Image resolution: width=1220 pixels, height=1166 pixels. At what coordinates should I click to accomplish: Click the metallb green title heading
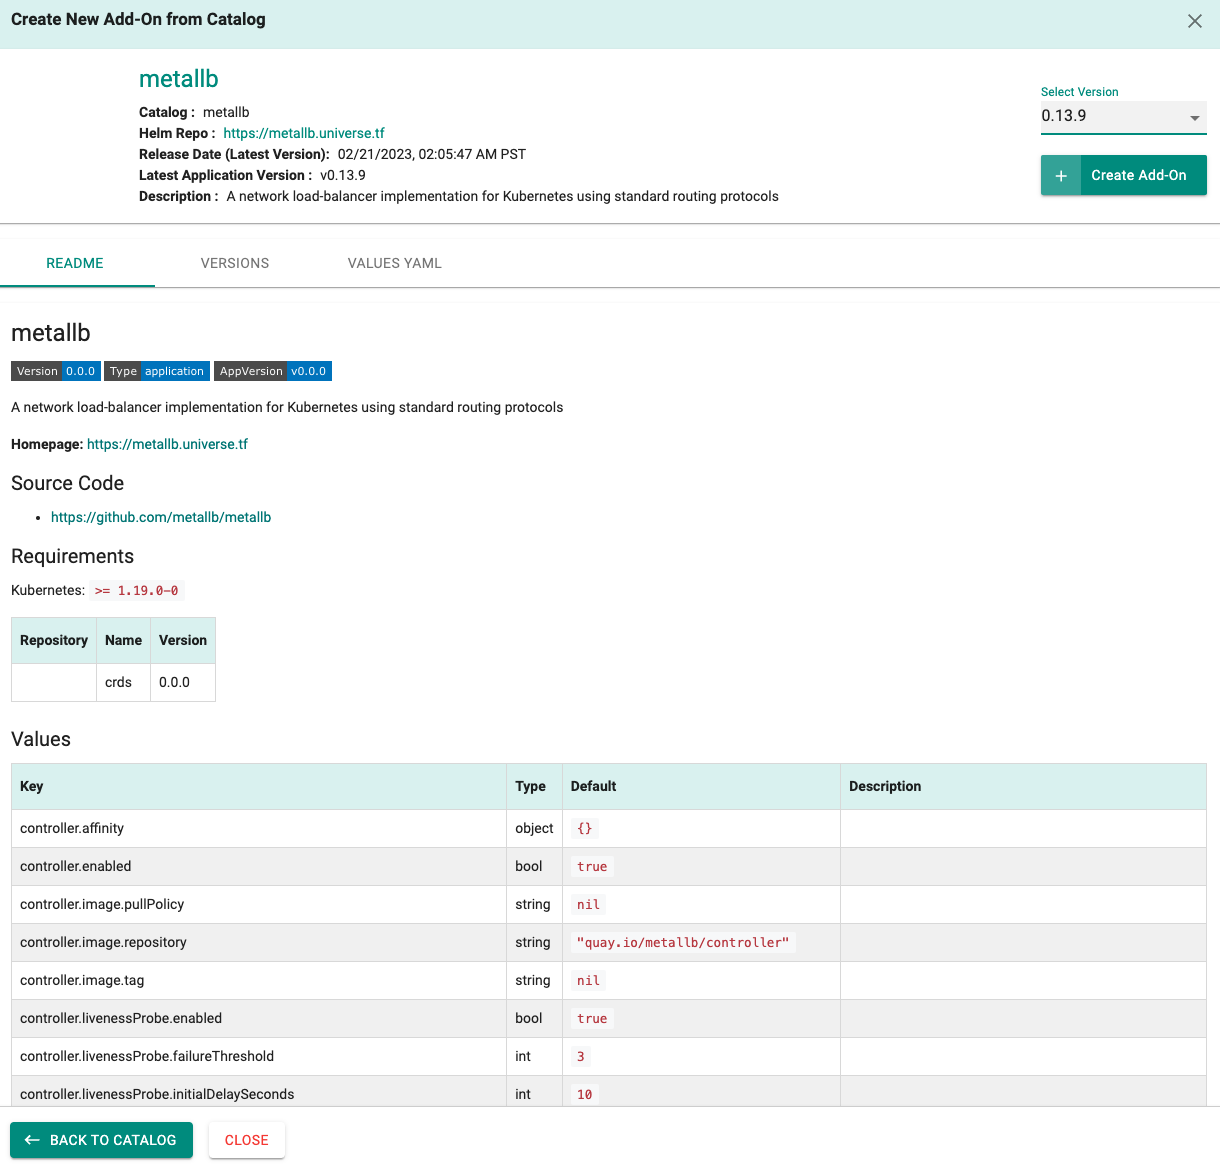coord(179,79)
